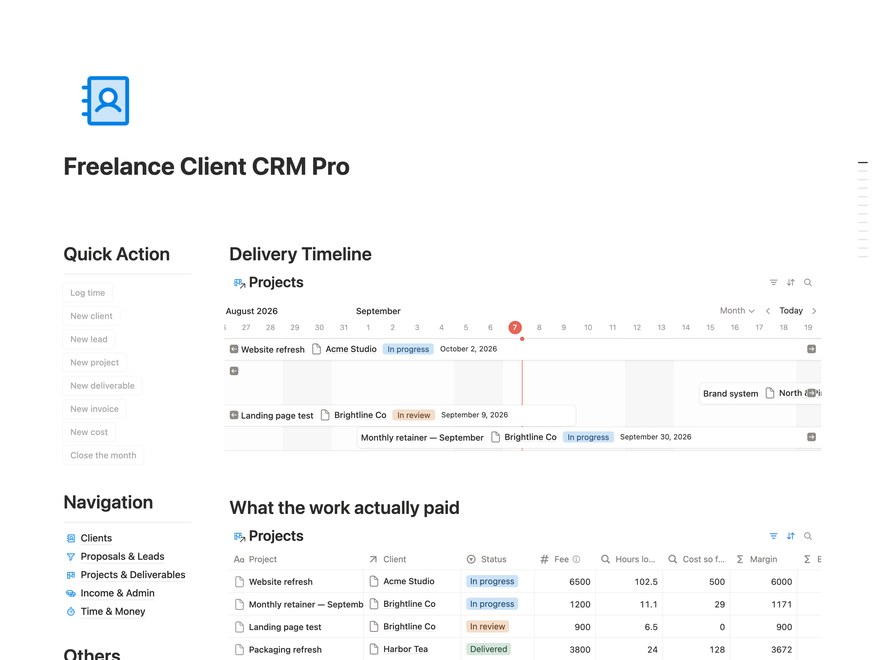
Task: Click the Proposals & Leads funnel icon
Action: tap(71, 557)
